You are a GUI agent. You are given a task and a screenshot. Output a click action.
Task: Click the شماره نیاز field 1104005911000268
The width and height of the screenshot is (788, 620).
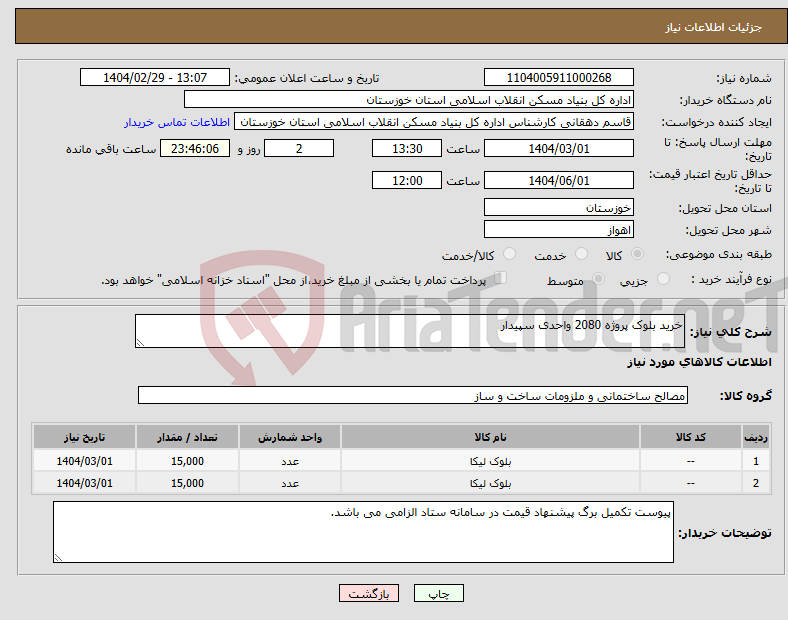coord(558,77)
